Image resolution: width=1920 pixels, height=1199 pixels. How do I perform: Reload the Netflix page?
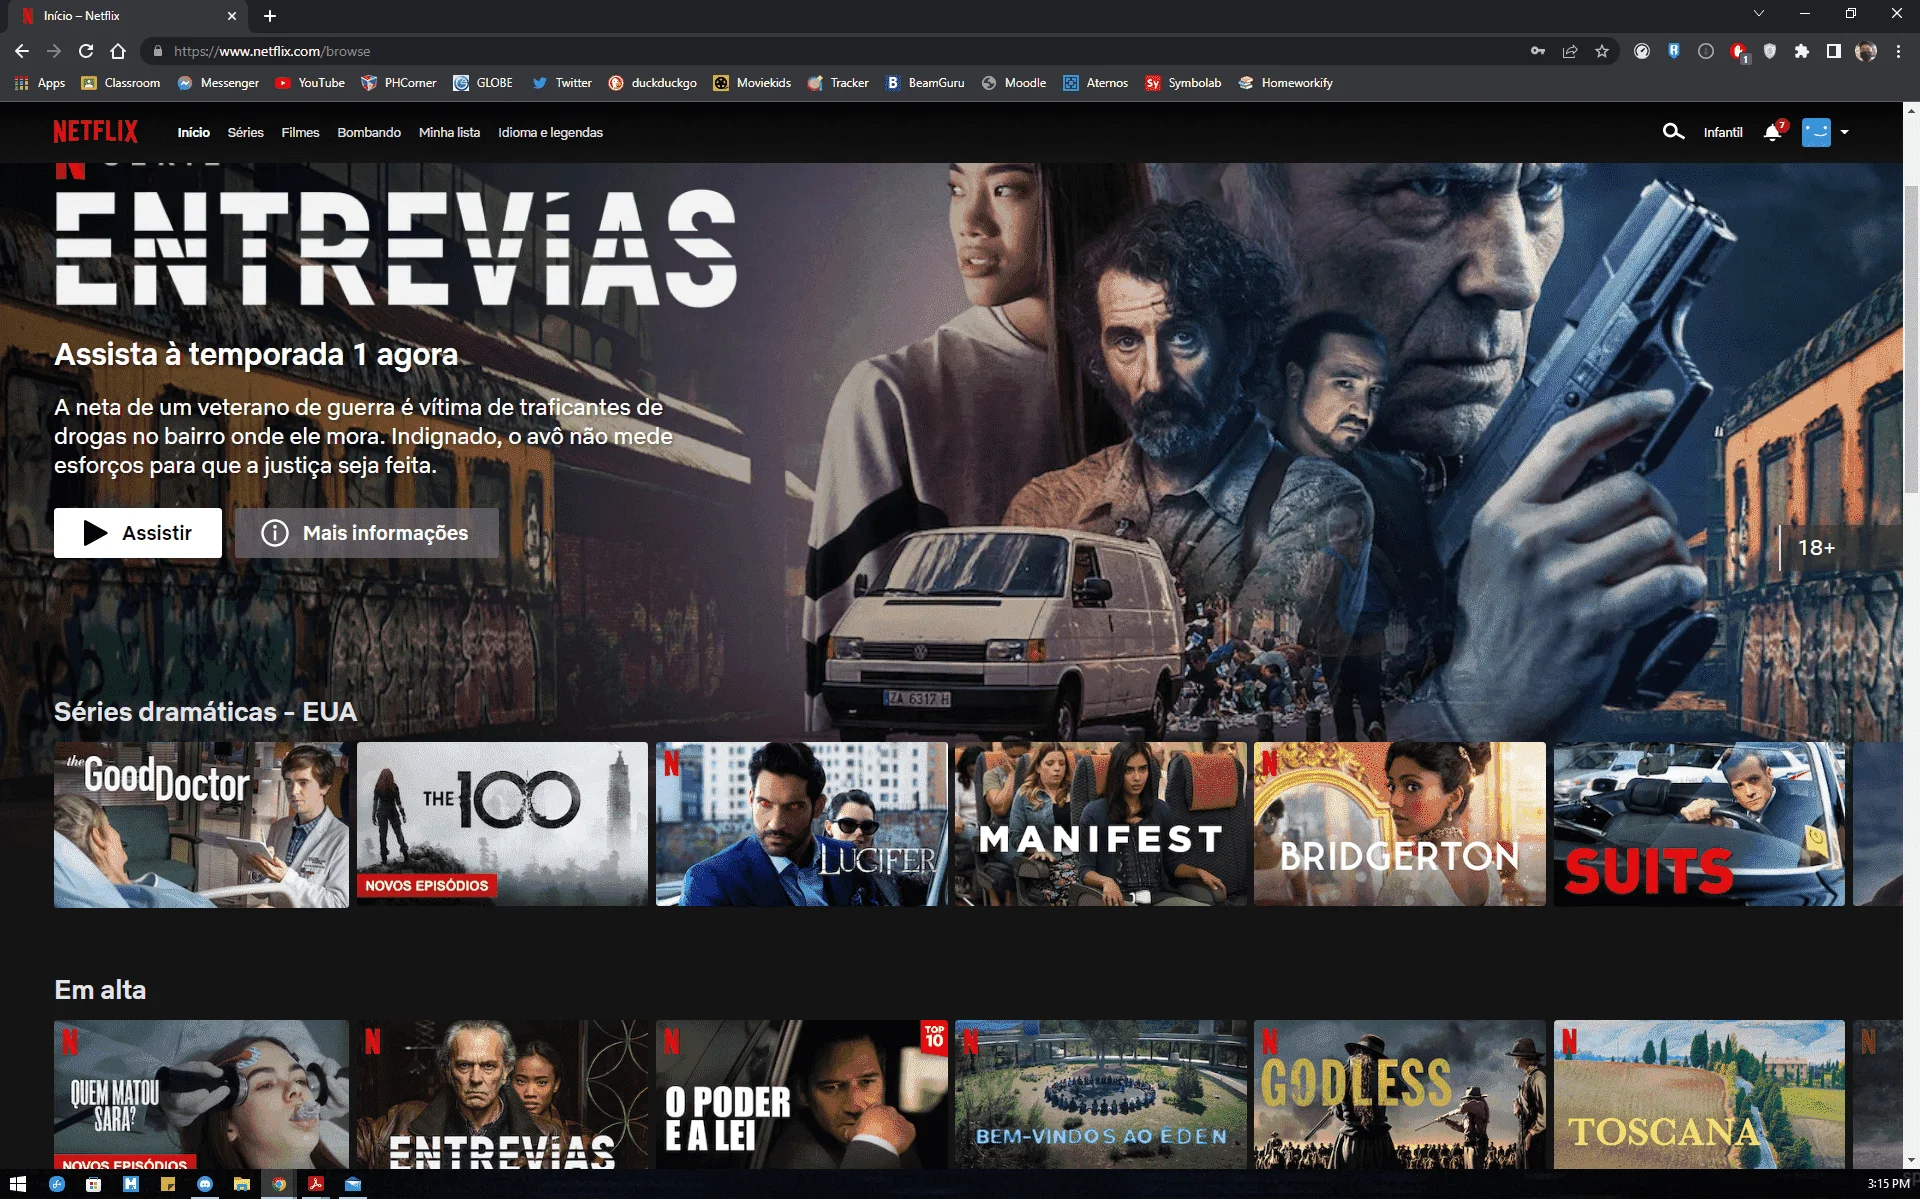(86, 51)
